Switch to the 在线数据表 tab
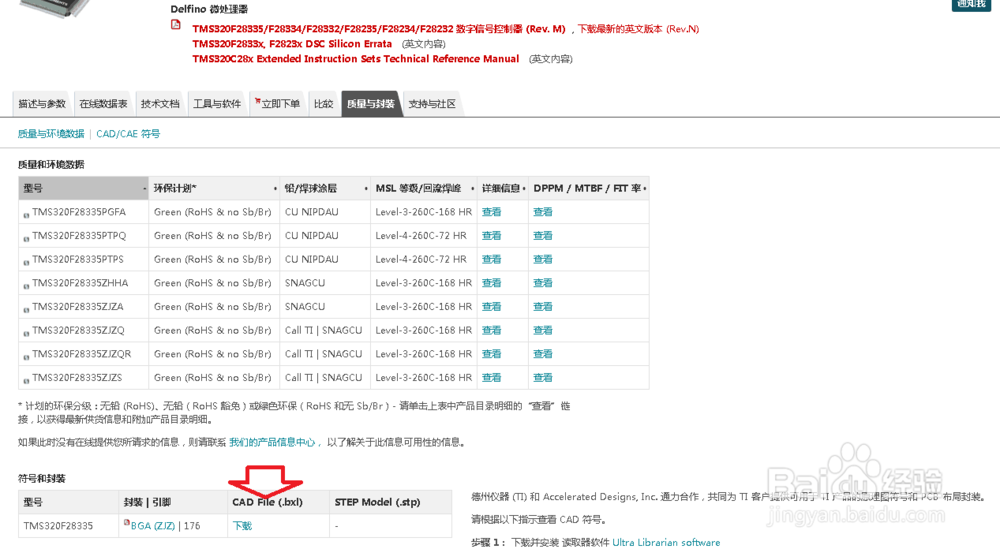Viewport: 1000px width, 549px height. [x=103, y=104]
